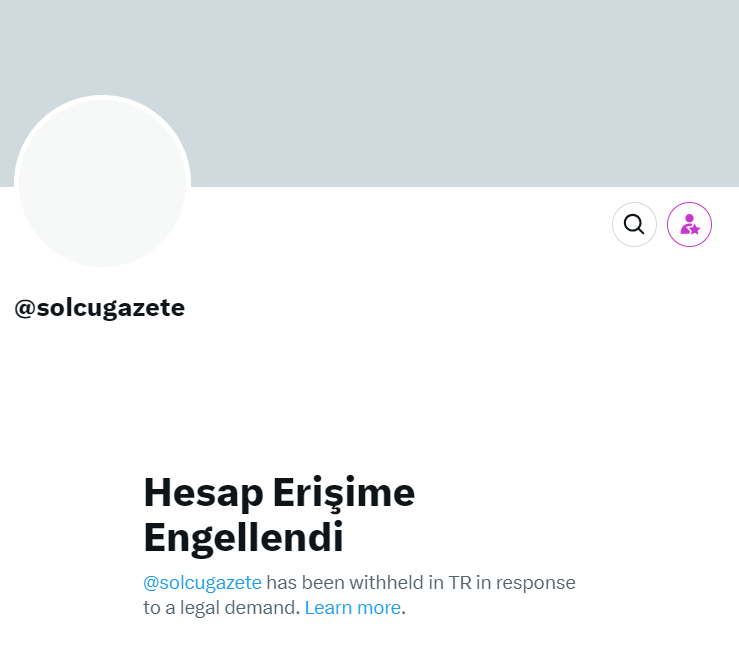
Task: Click the word Hesap in the heading
Action: pyautogui.click(x=203, y=493)
